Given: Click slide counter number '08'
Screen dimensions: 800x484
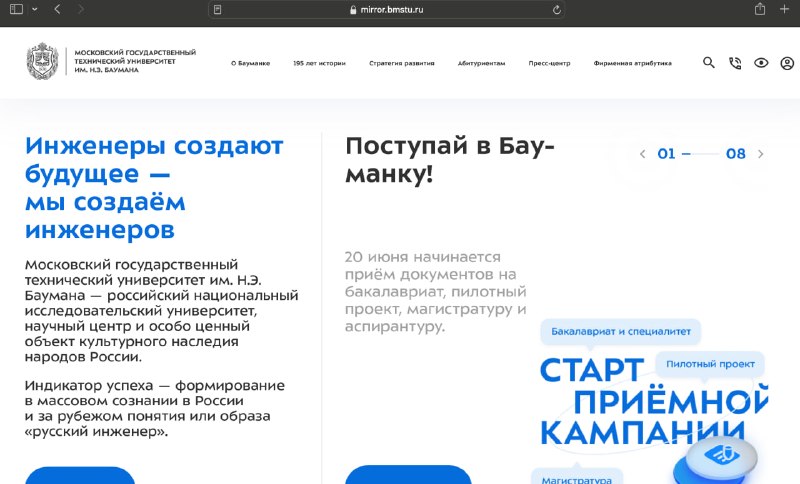Looking at the screenshot, I should (x=736, y=154).
